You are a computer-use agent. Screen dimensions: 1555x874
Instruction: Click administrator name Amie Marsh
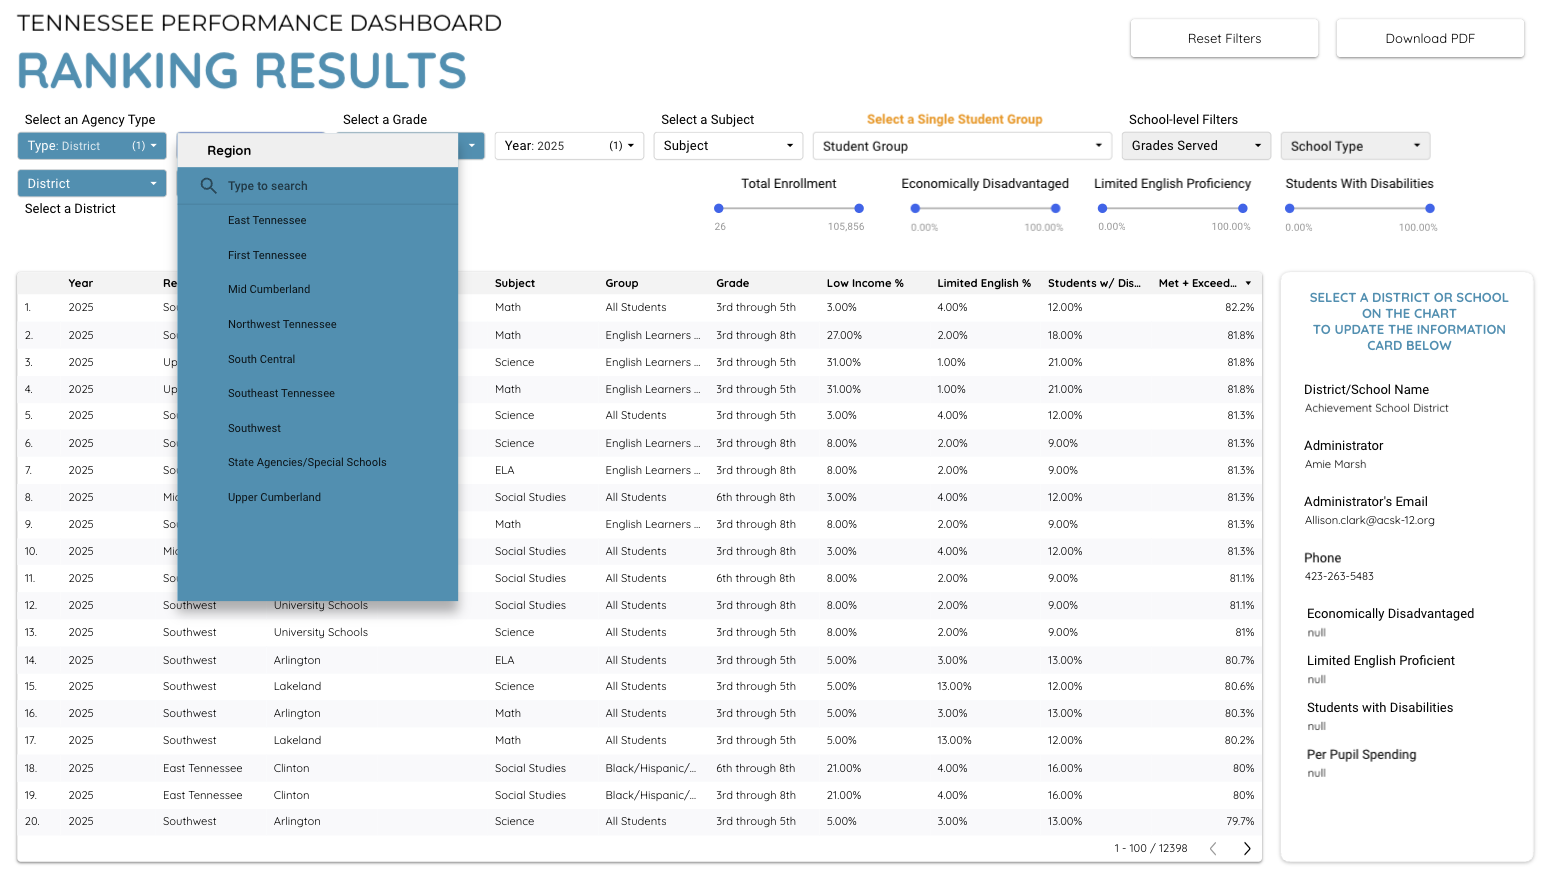tap(1335, 464)
